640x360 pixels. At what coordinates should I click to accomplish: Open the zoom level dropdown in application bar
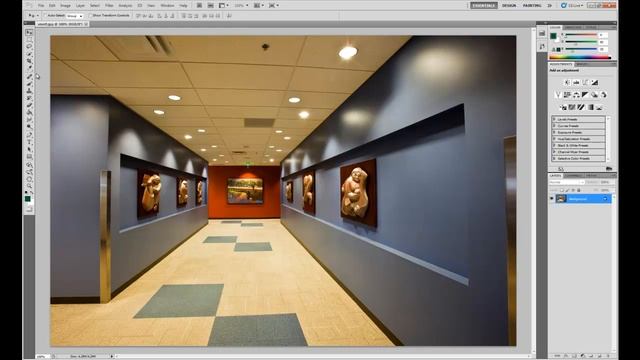click(x=241, y=6)
